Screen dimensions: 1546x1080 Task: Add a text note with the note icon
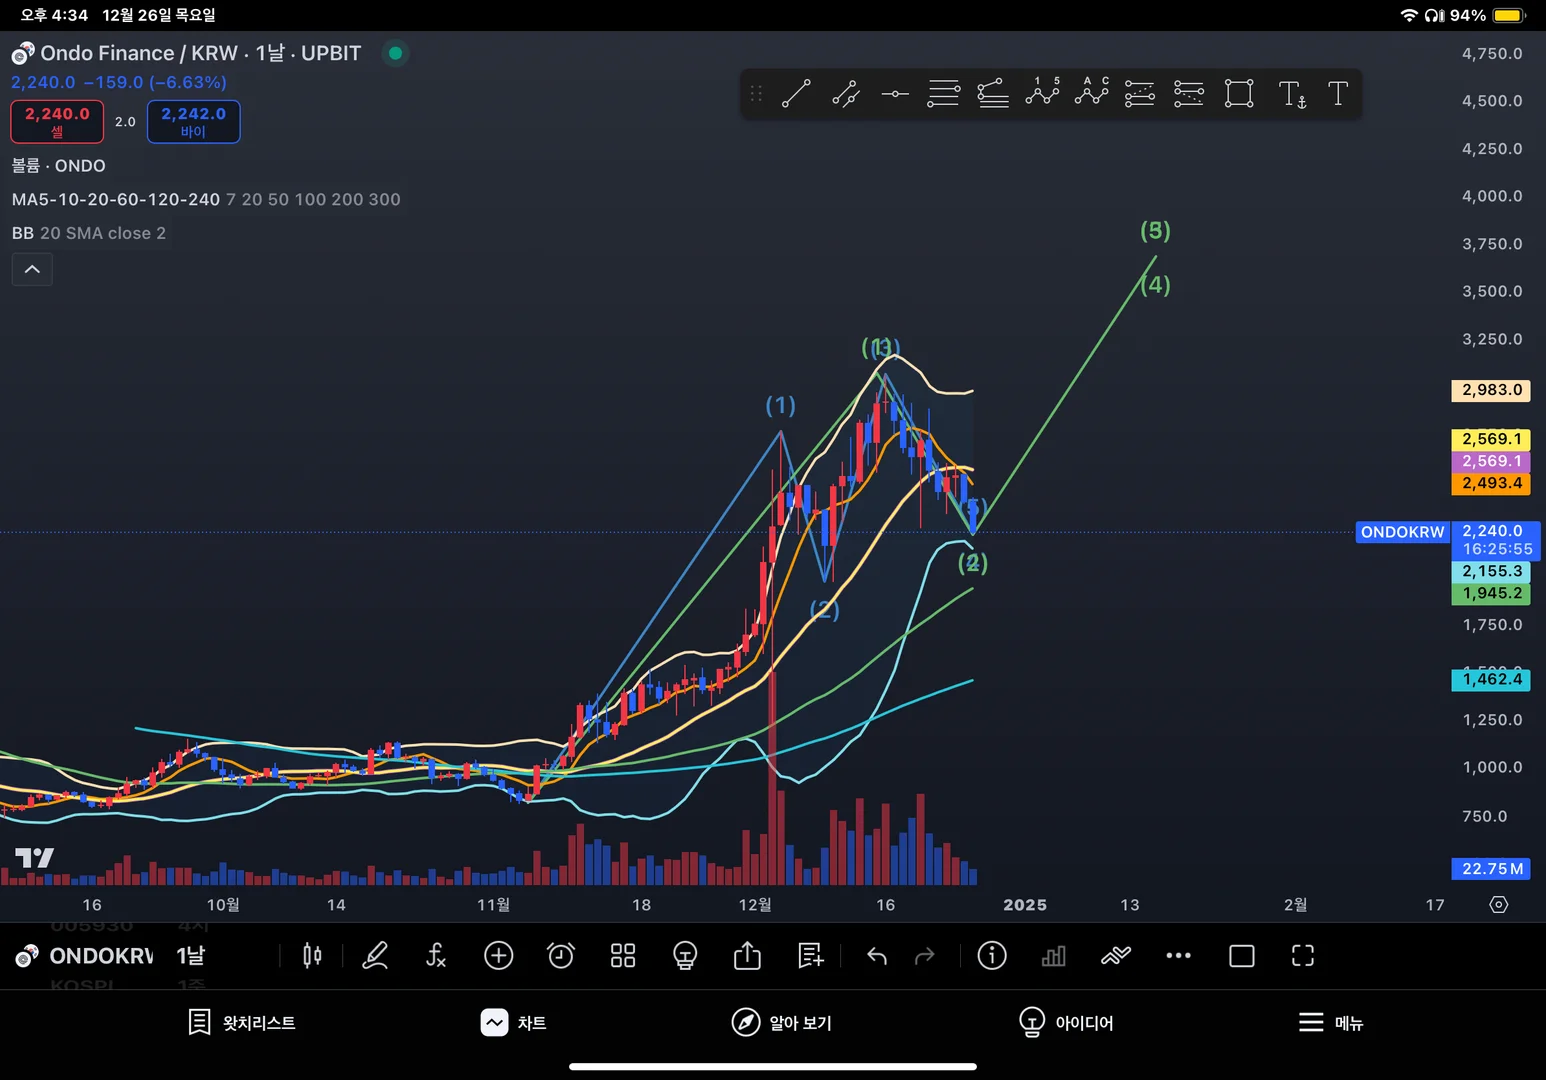[x=810, y=956]
